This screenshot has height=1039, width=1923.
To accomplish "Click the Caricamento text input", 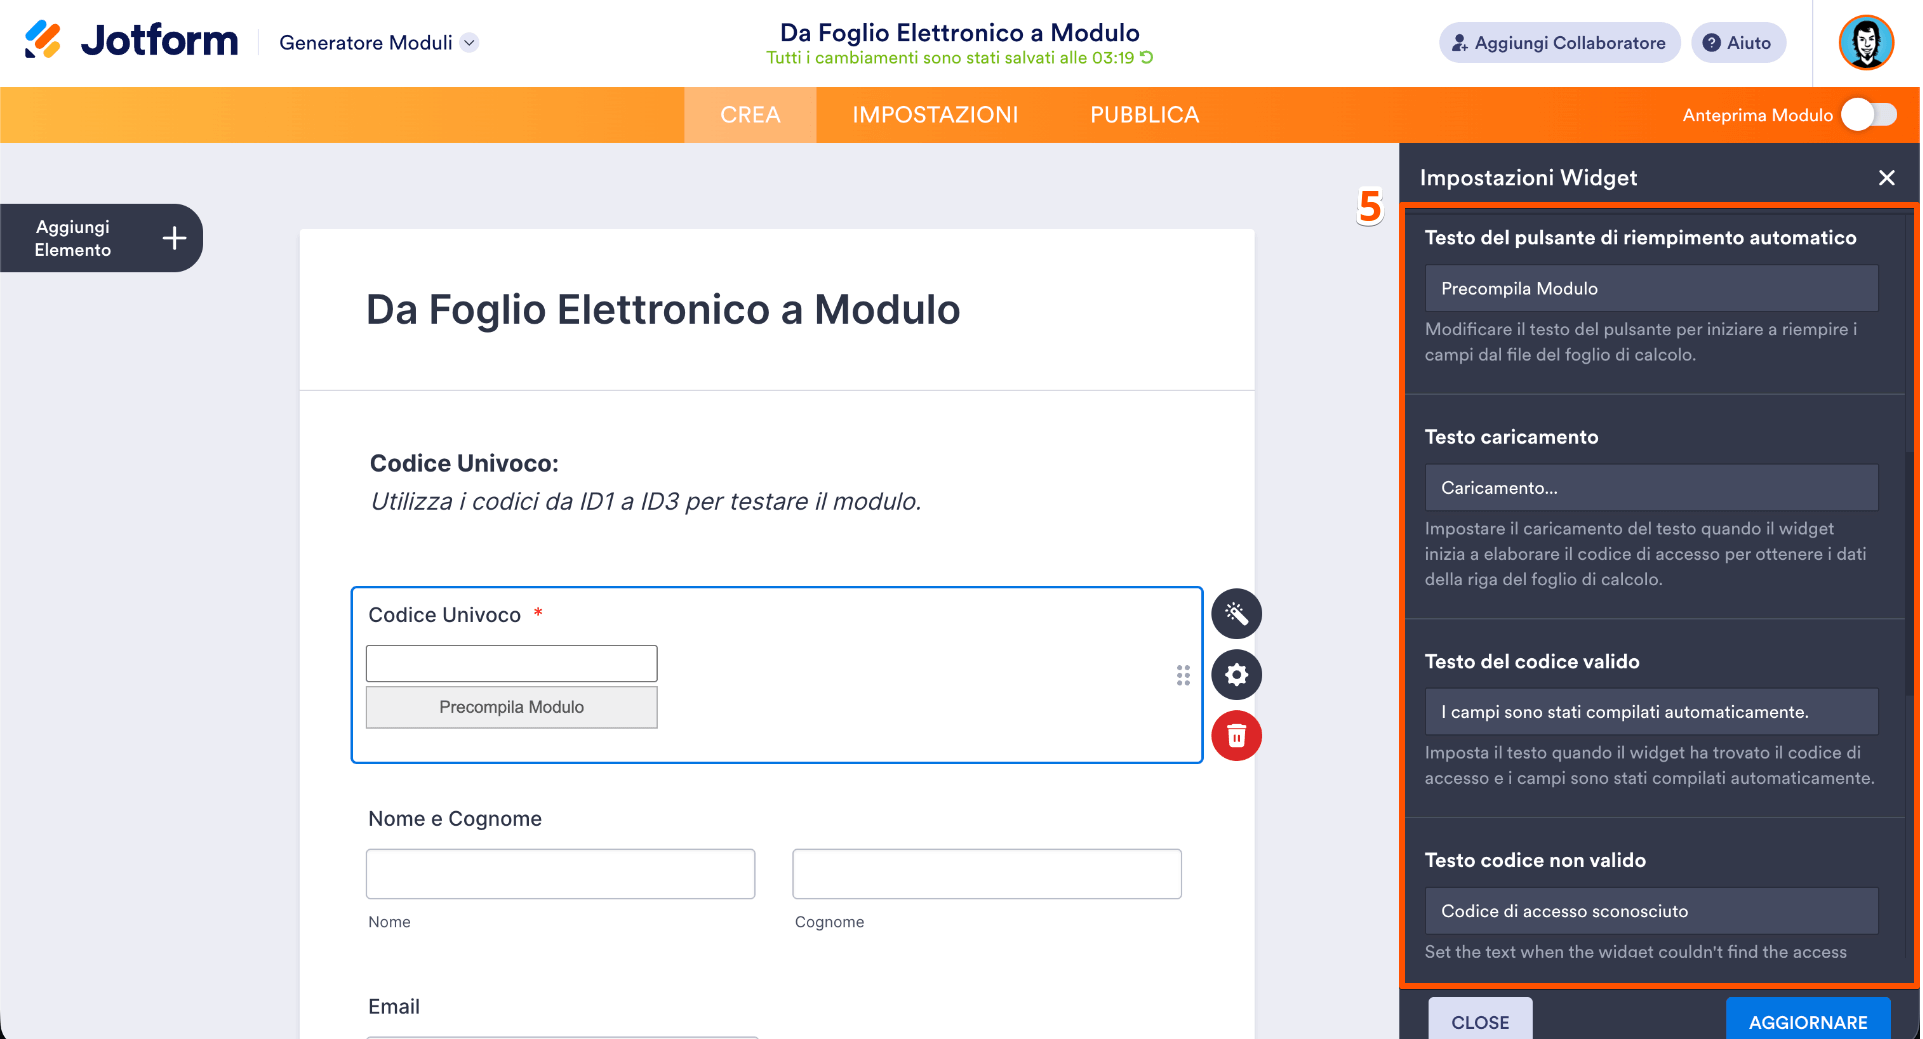I will coord(1650,487).
